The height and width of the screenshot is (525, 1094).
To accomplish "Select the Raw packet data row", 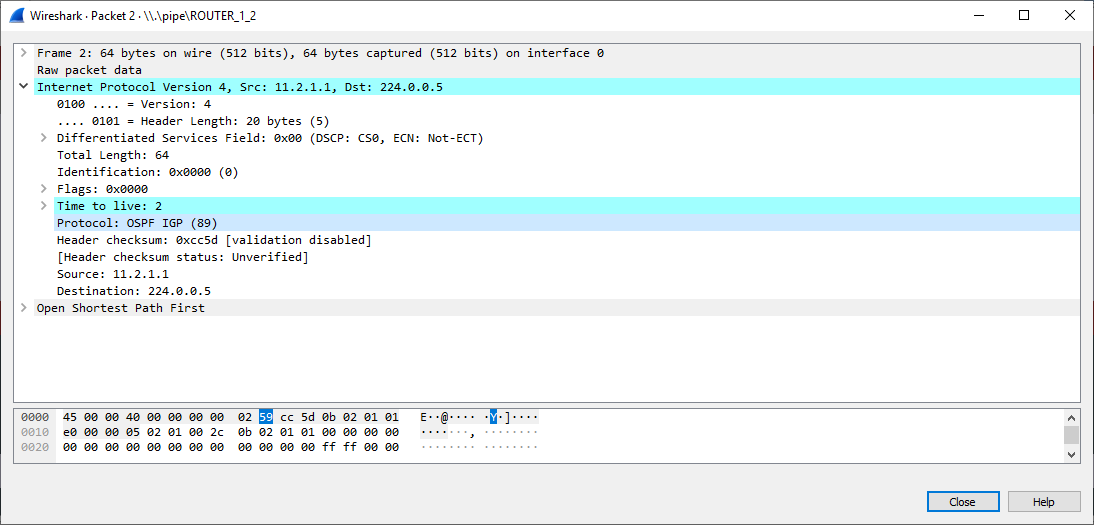I will (556, 70).
